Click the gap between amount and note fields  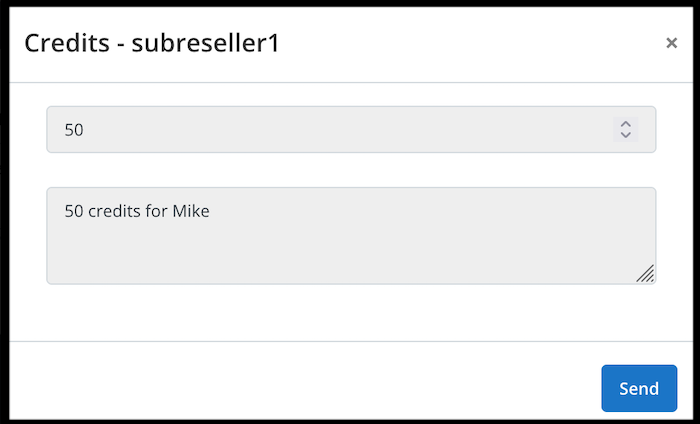350,170
